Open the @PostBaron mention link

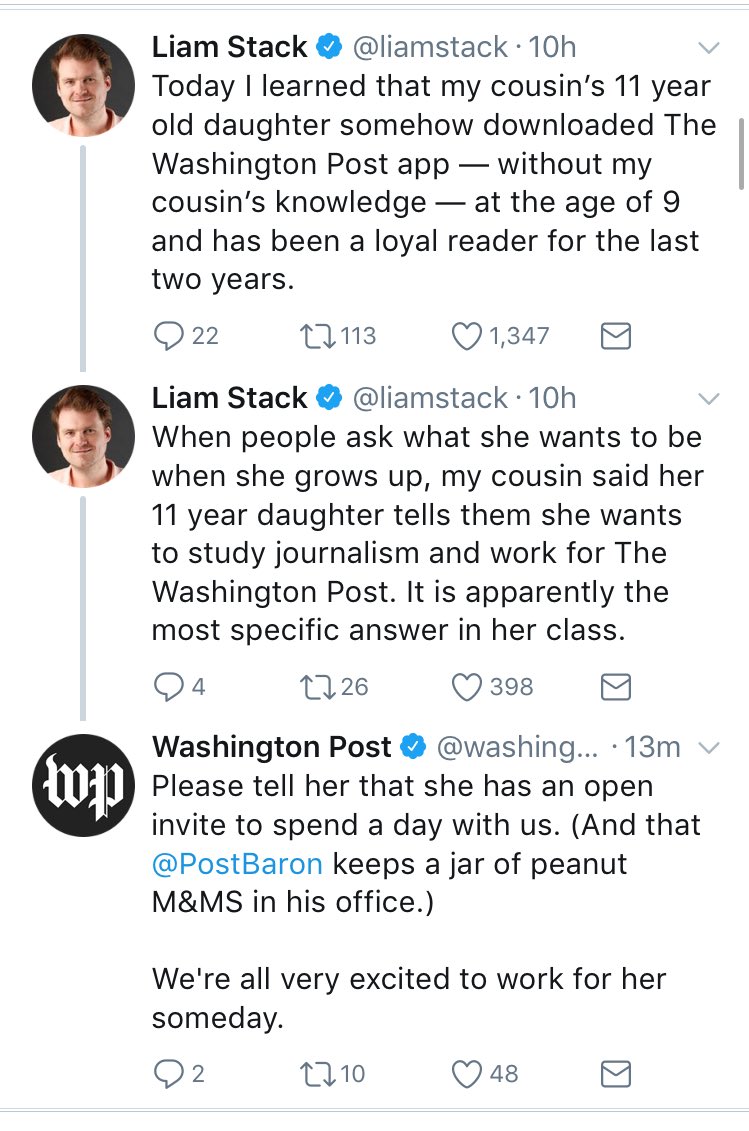237,863
